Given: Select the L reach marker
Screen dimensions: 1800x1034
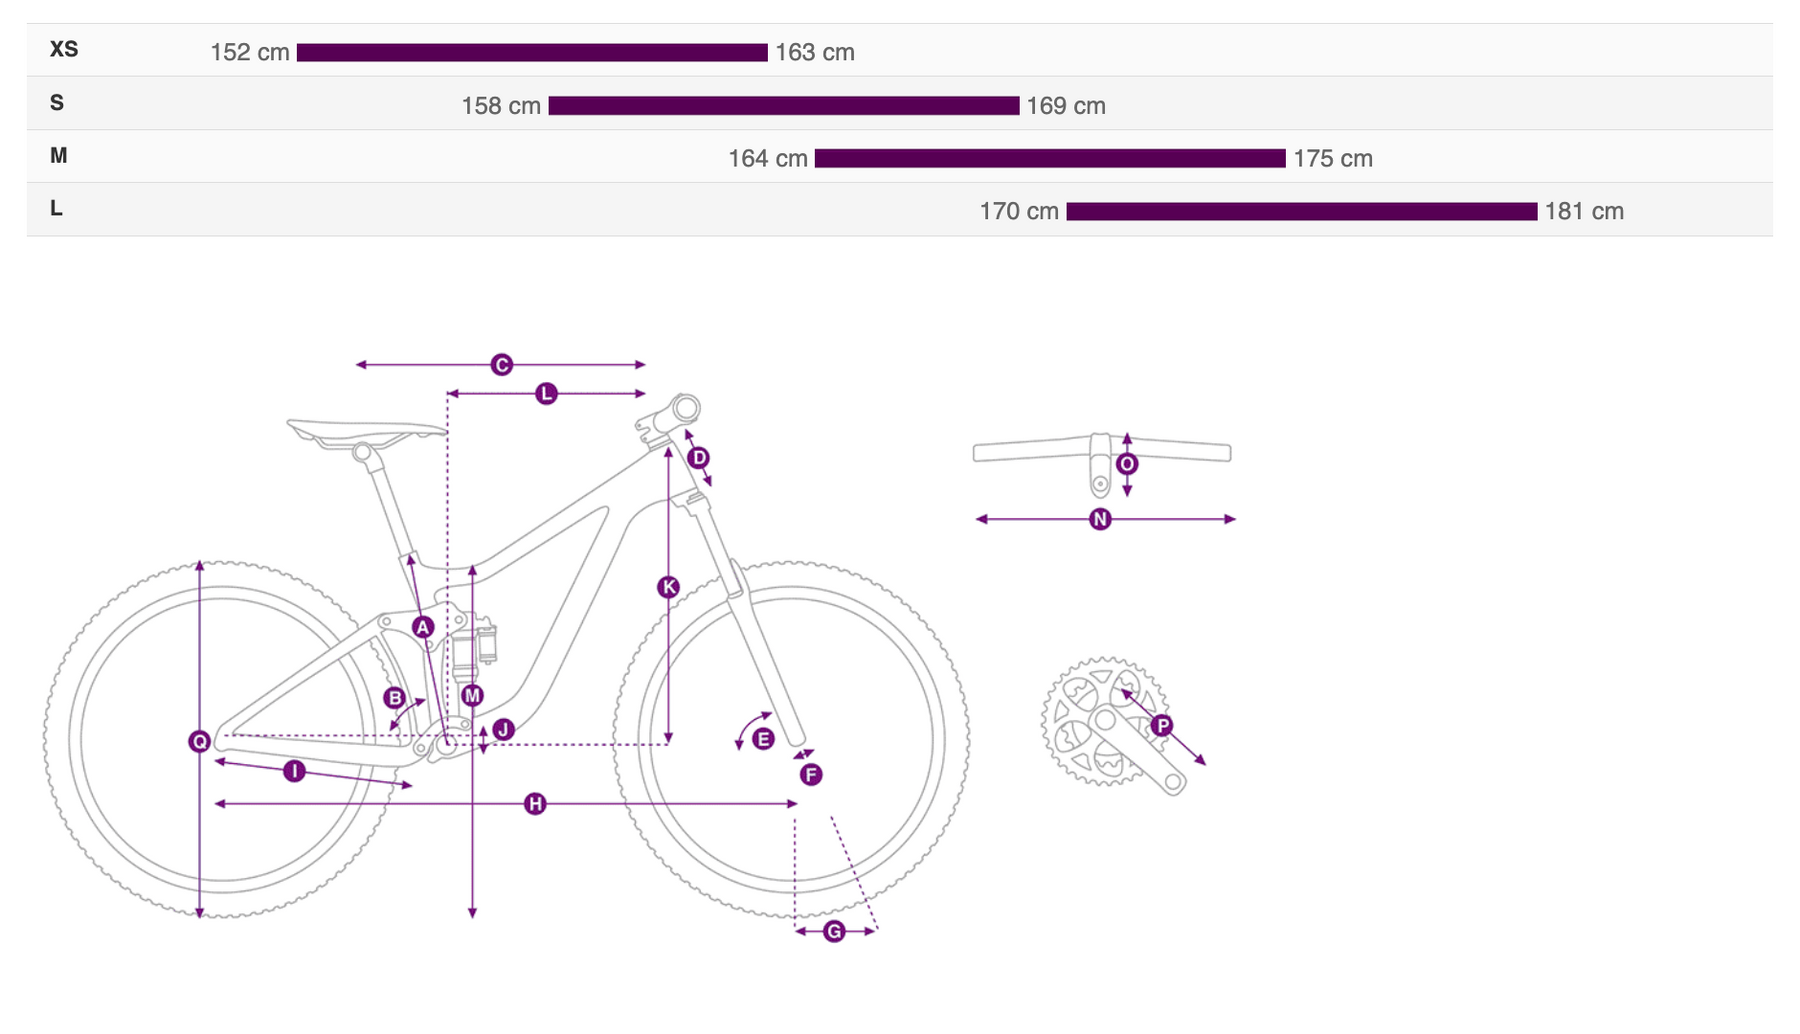Looking at the screenshot, I should point(546,394).
